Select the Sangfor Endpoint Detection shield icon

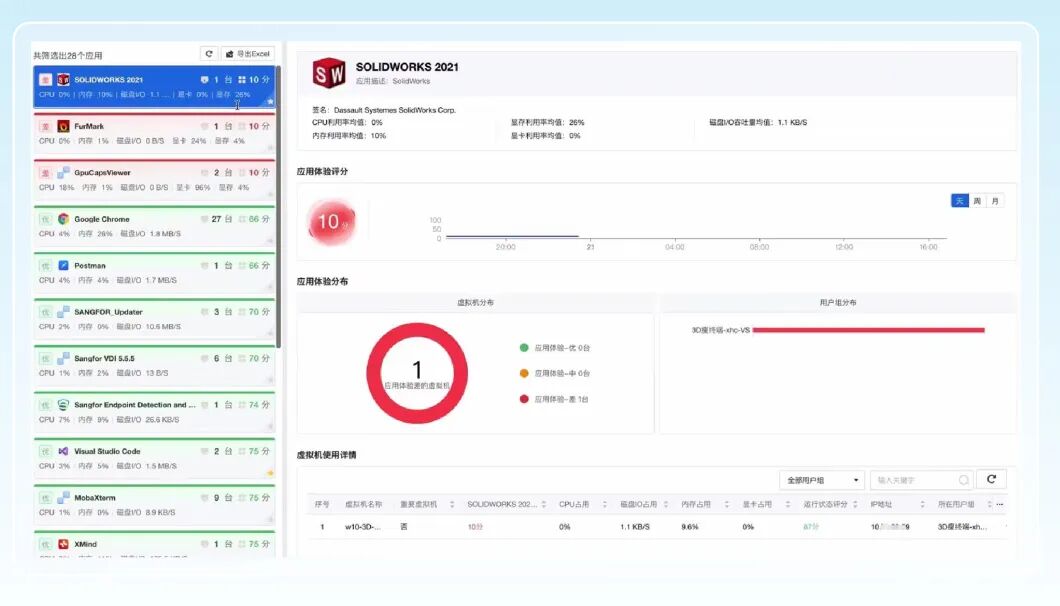click(63, 405)
